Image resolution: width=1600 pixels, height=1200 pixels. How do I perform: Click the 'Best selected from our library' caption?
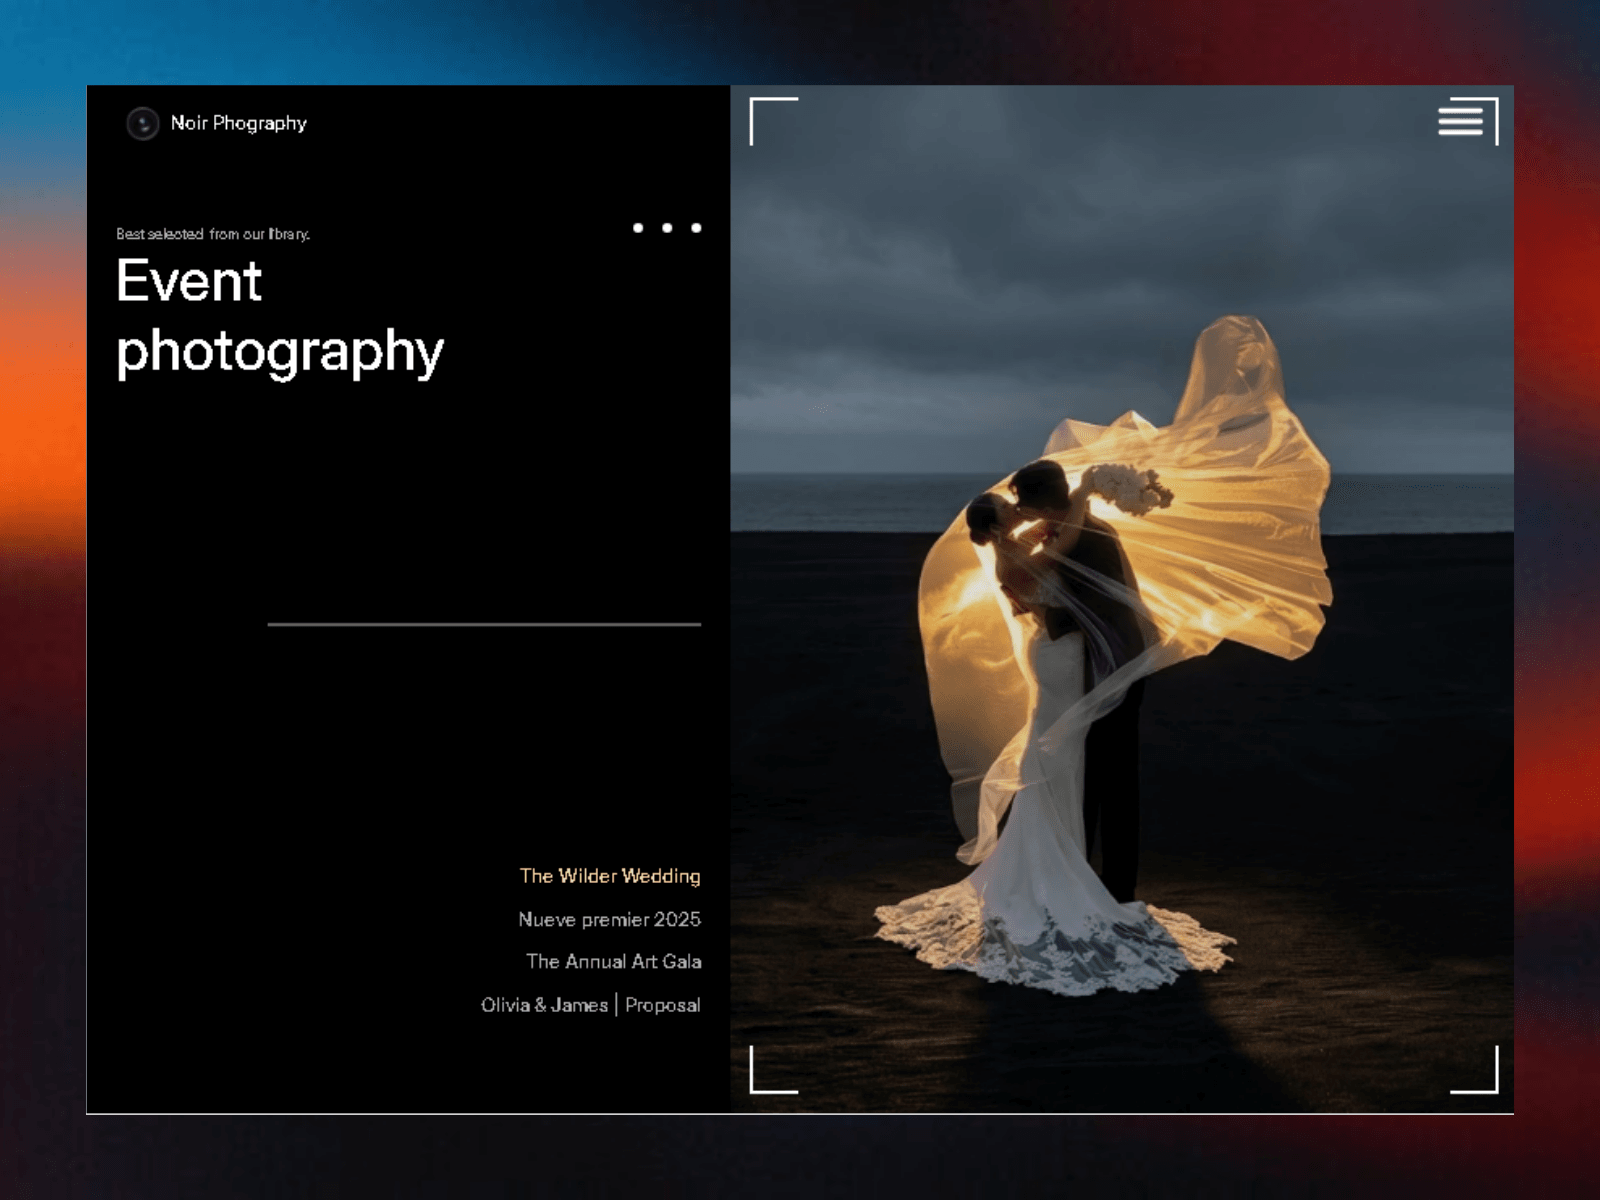point(213,234)
